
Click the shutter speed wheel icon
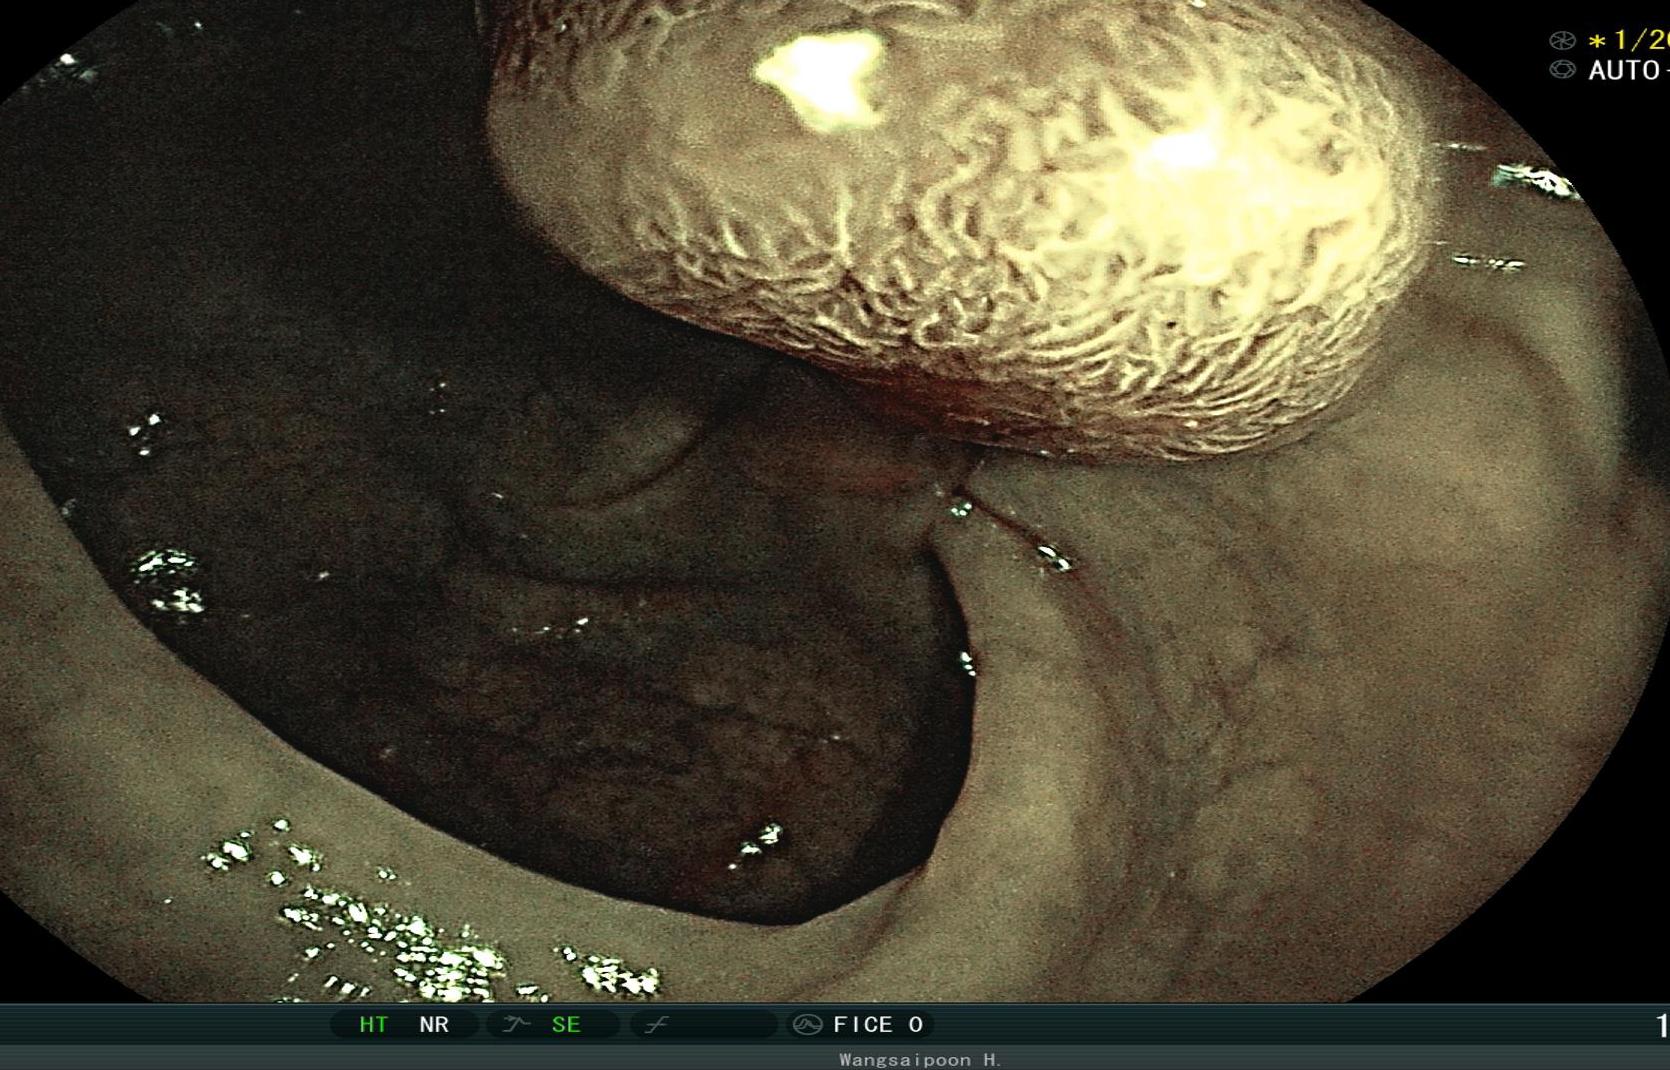coord(1562,41)
